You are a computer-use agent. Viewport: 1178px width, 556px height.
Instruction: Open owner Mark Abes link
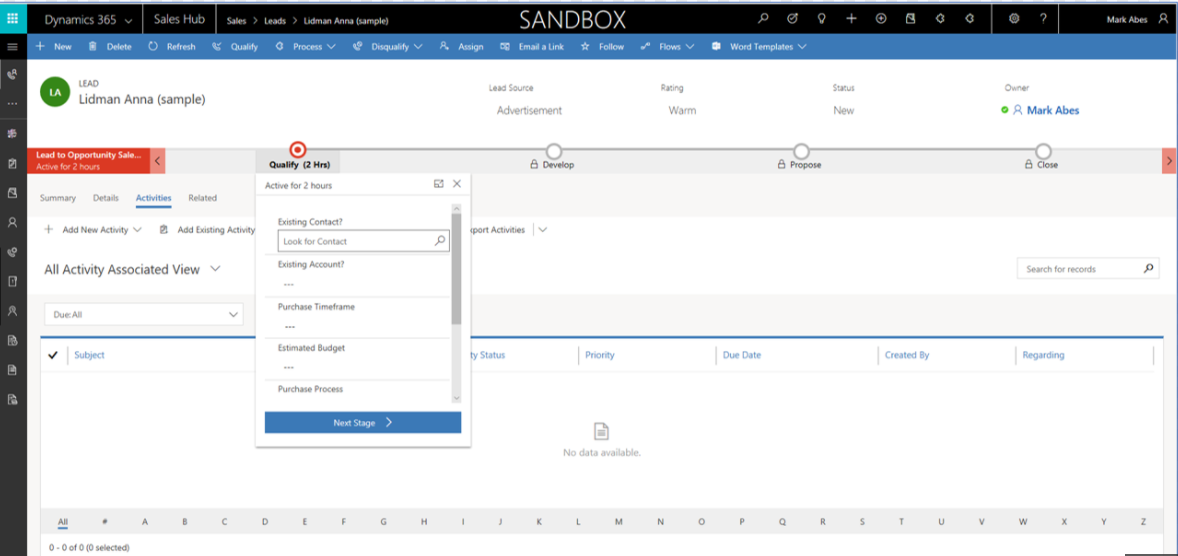[1053, 110]
